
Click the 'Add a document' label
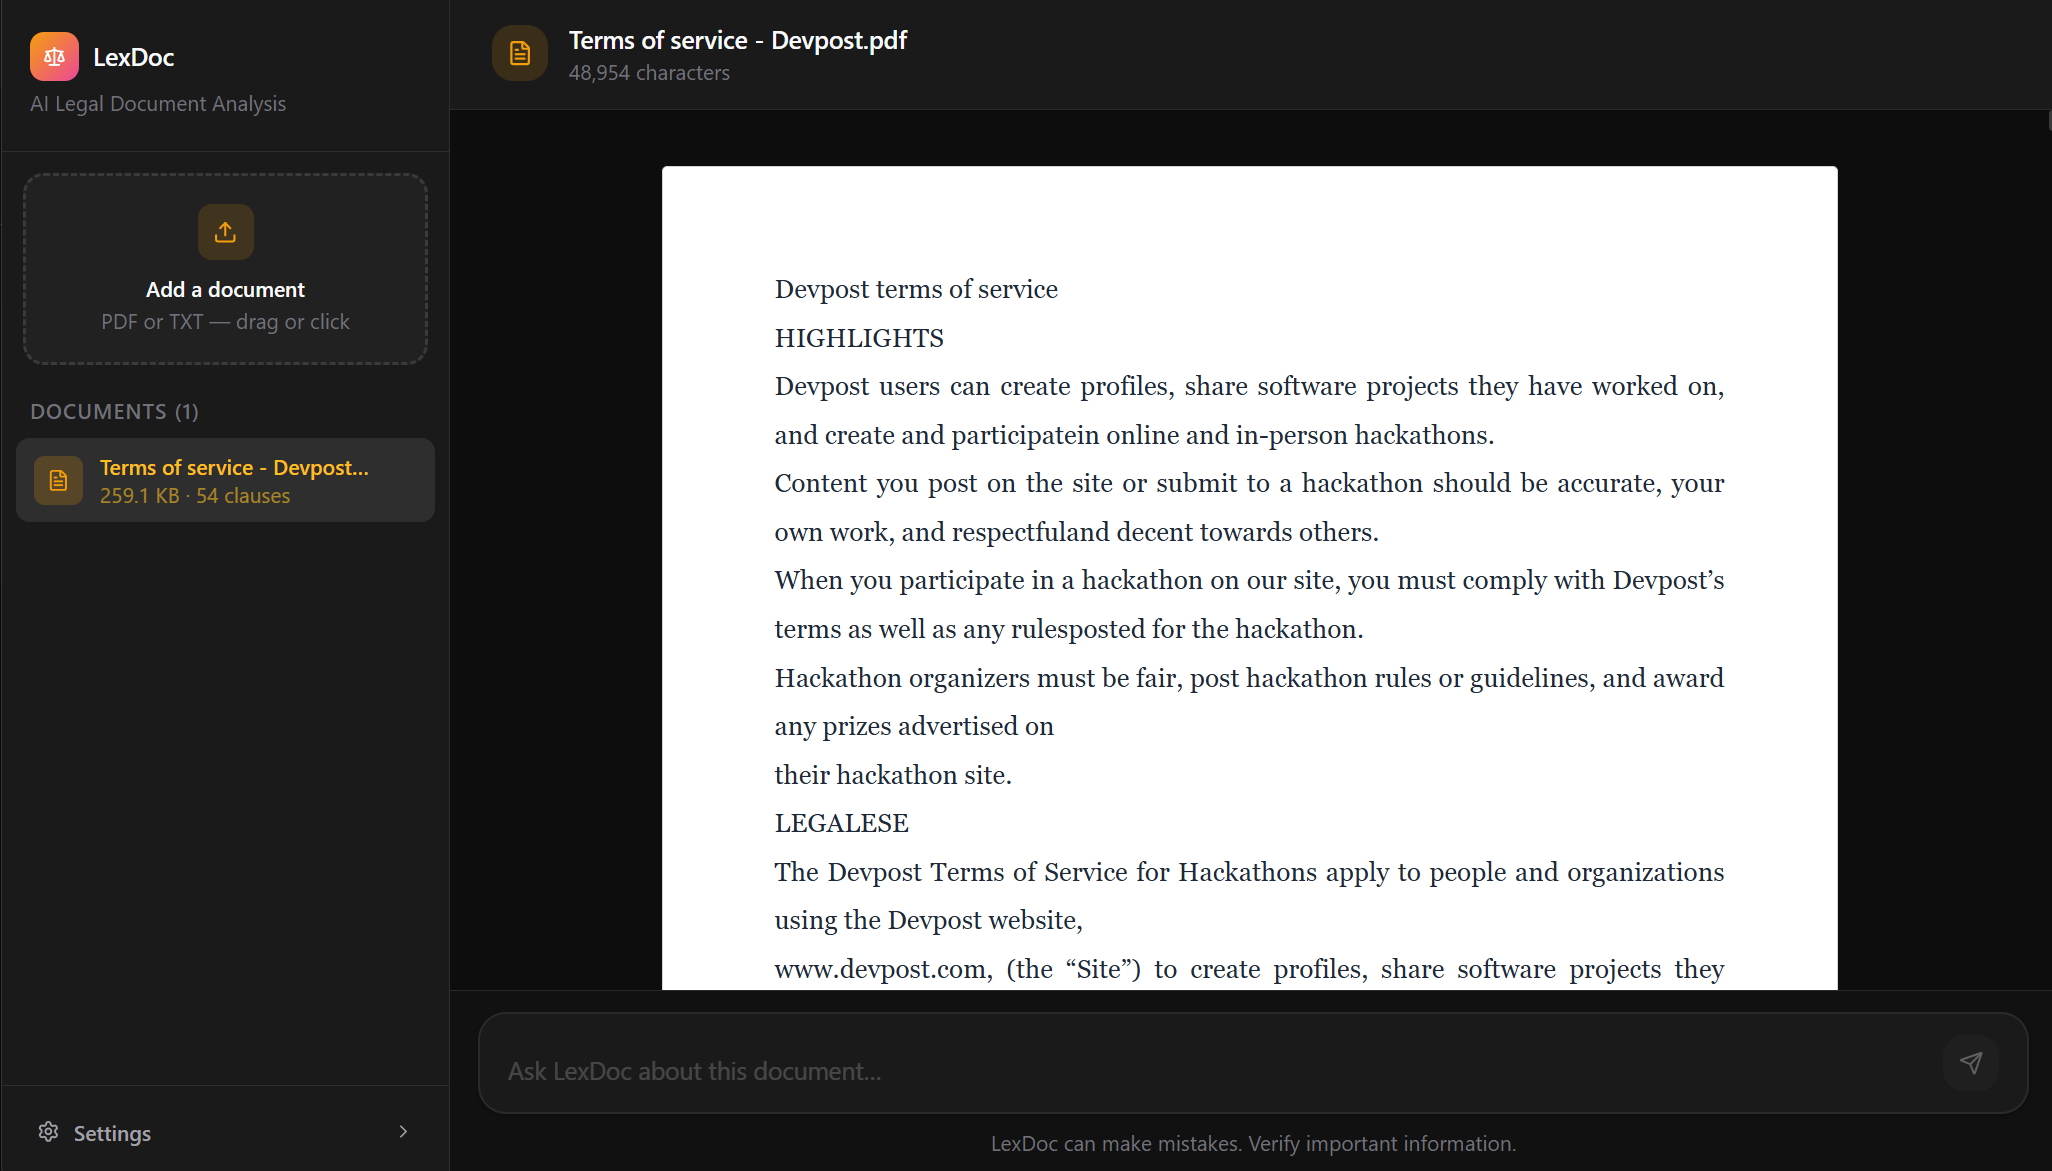point(225,290)
